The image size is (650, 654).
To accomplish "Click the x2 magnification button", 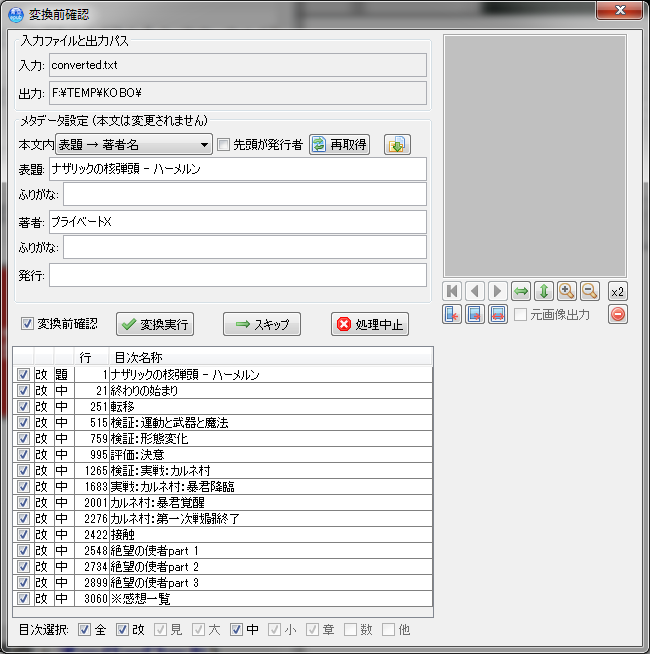I will [x=618, y=292].
